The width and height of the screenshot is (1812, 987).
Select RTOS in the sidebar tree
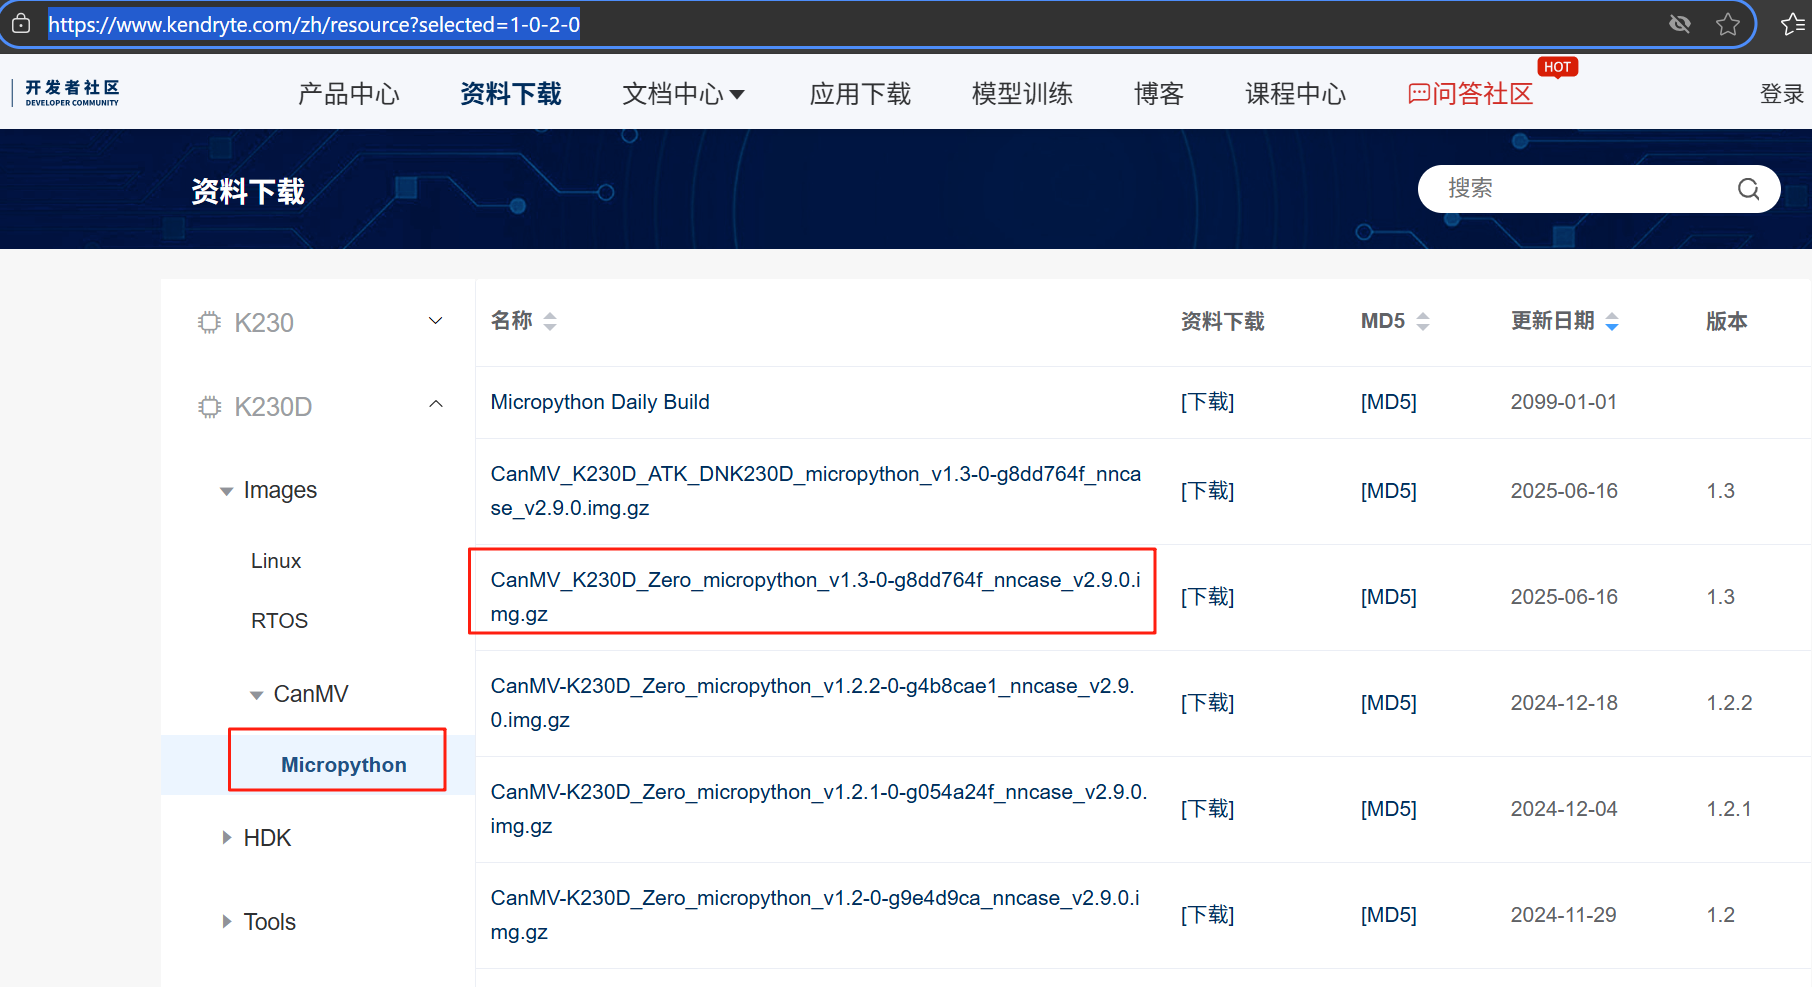coord(279,621)
